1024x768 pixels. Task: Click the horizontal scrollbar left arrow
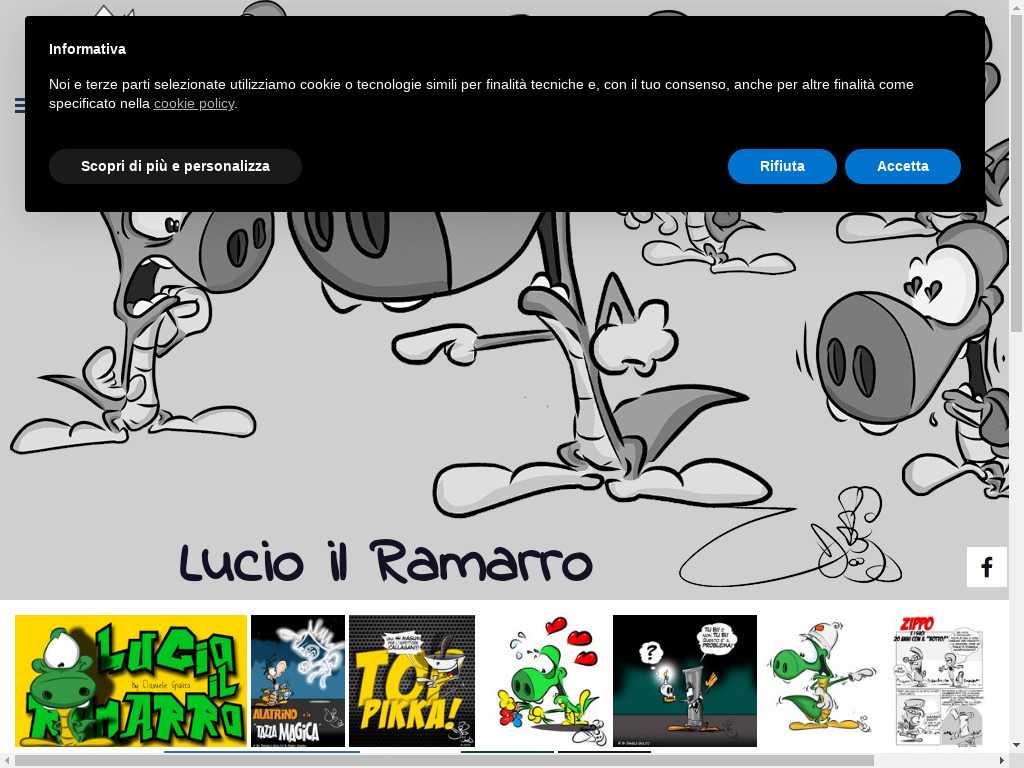click(7, 761)
